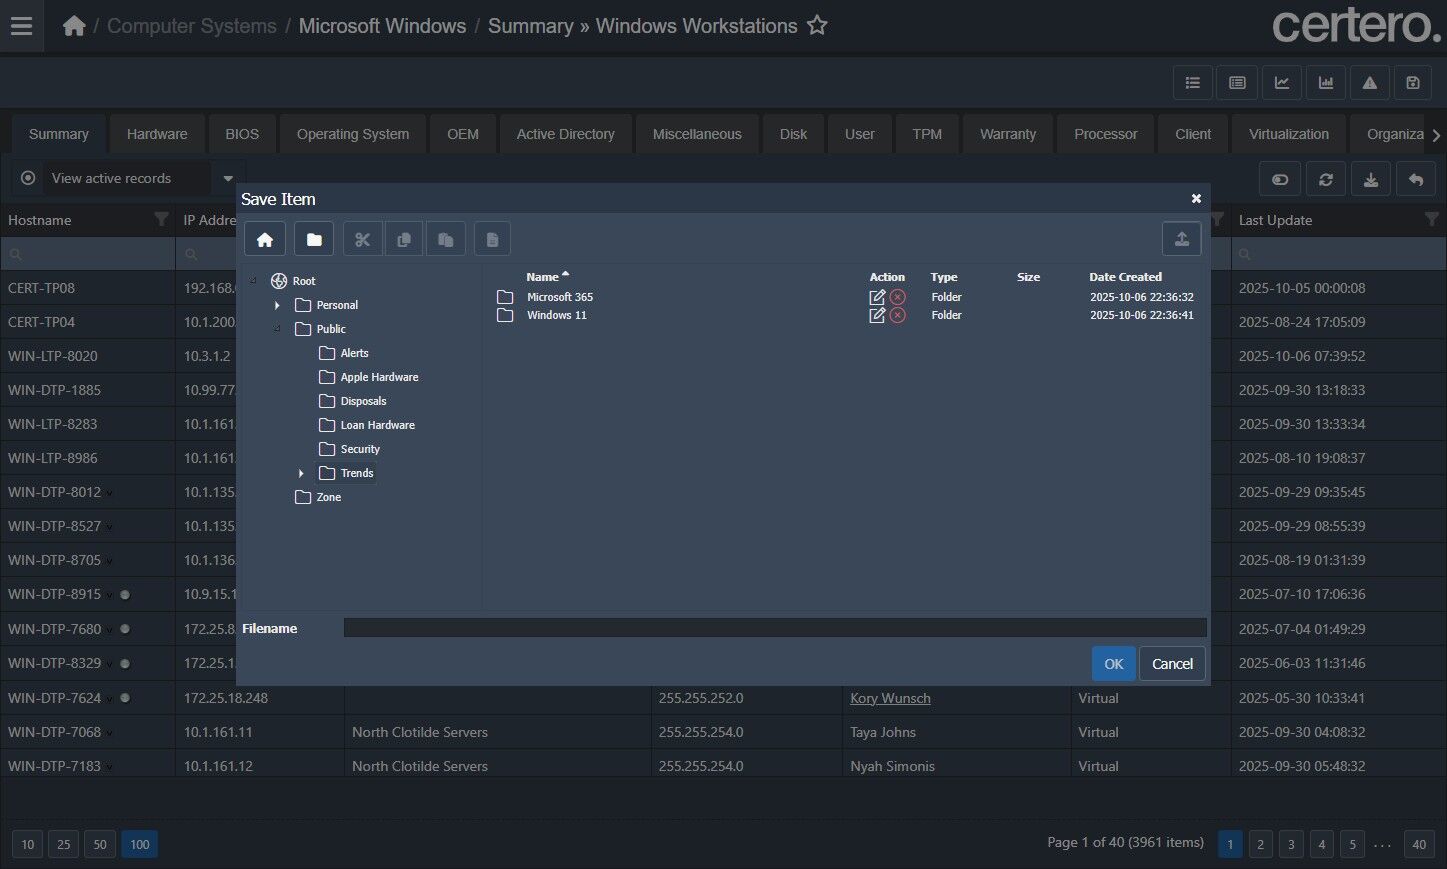Delete the Windows 11 folder entry
Viewport: 1447px width, 869px height.
[x=898, y=315]
